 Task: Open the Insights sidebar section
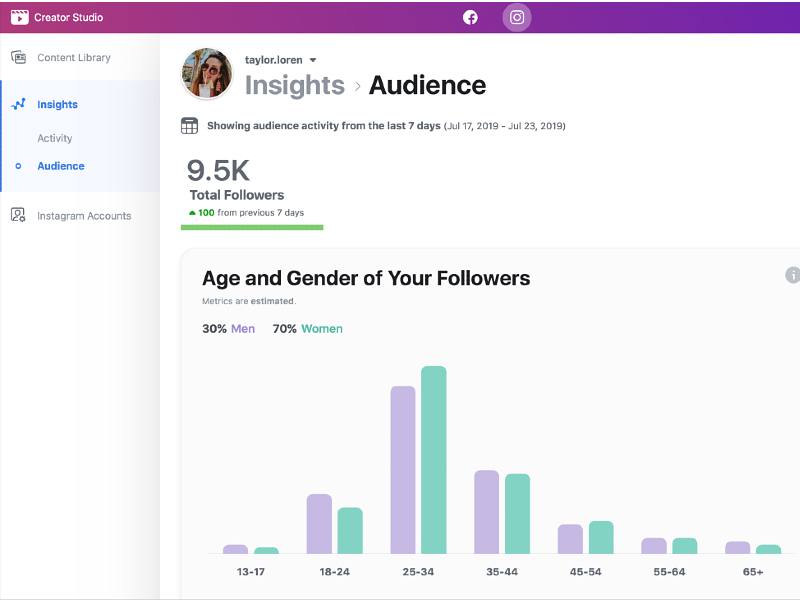click(58, 105)
